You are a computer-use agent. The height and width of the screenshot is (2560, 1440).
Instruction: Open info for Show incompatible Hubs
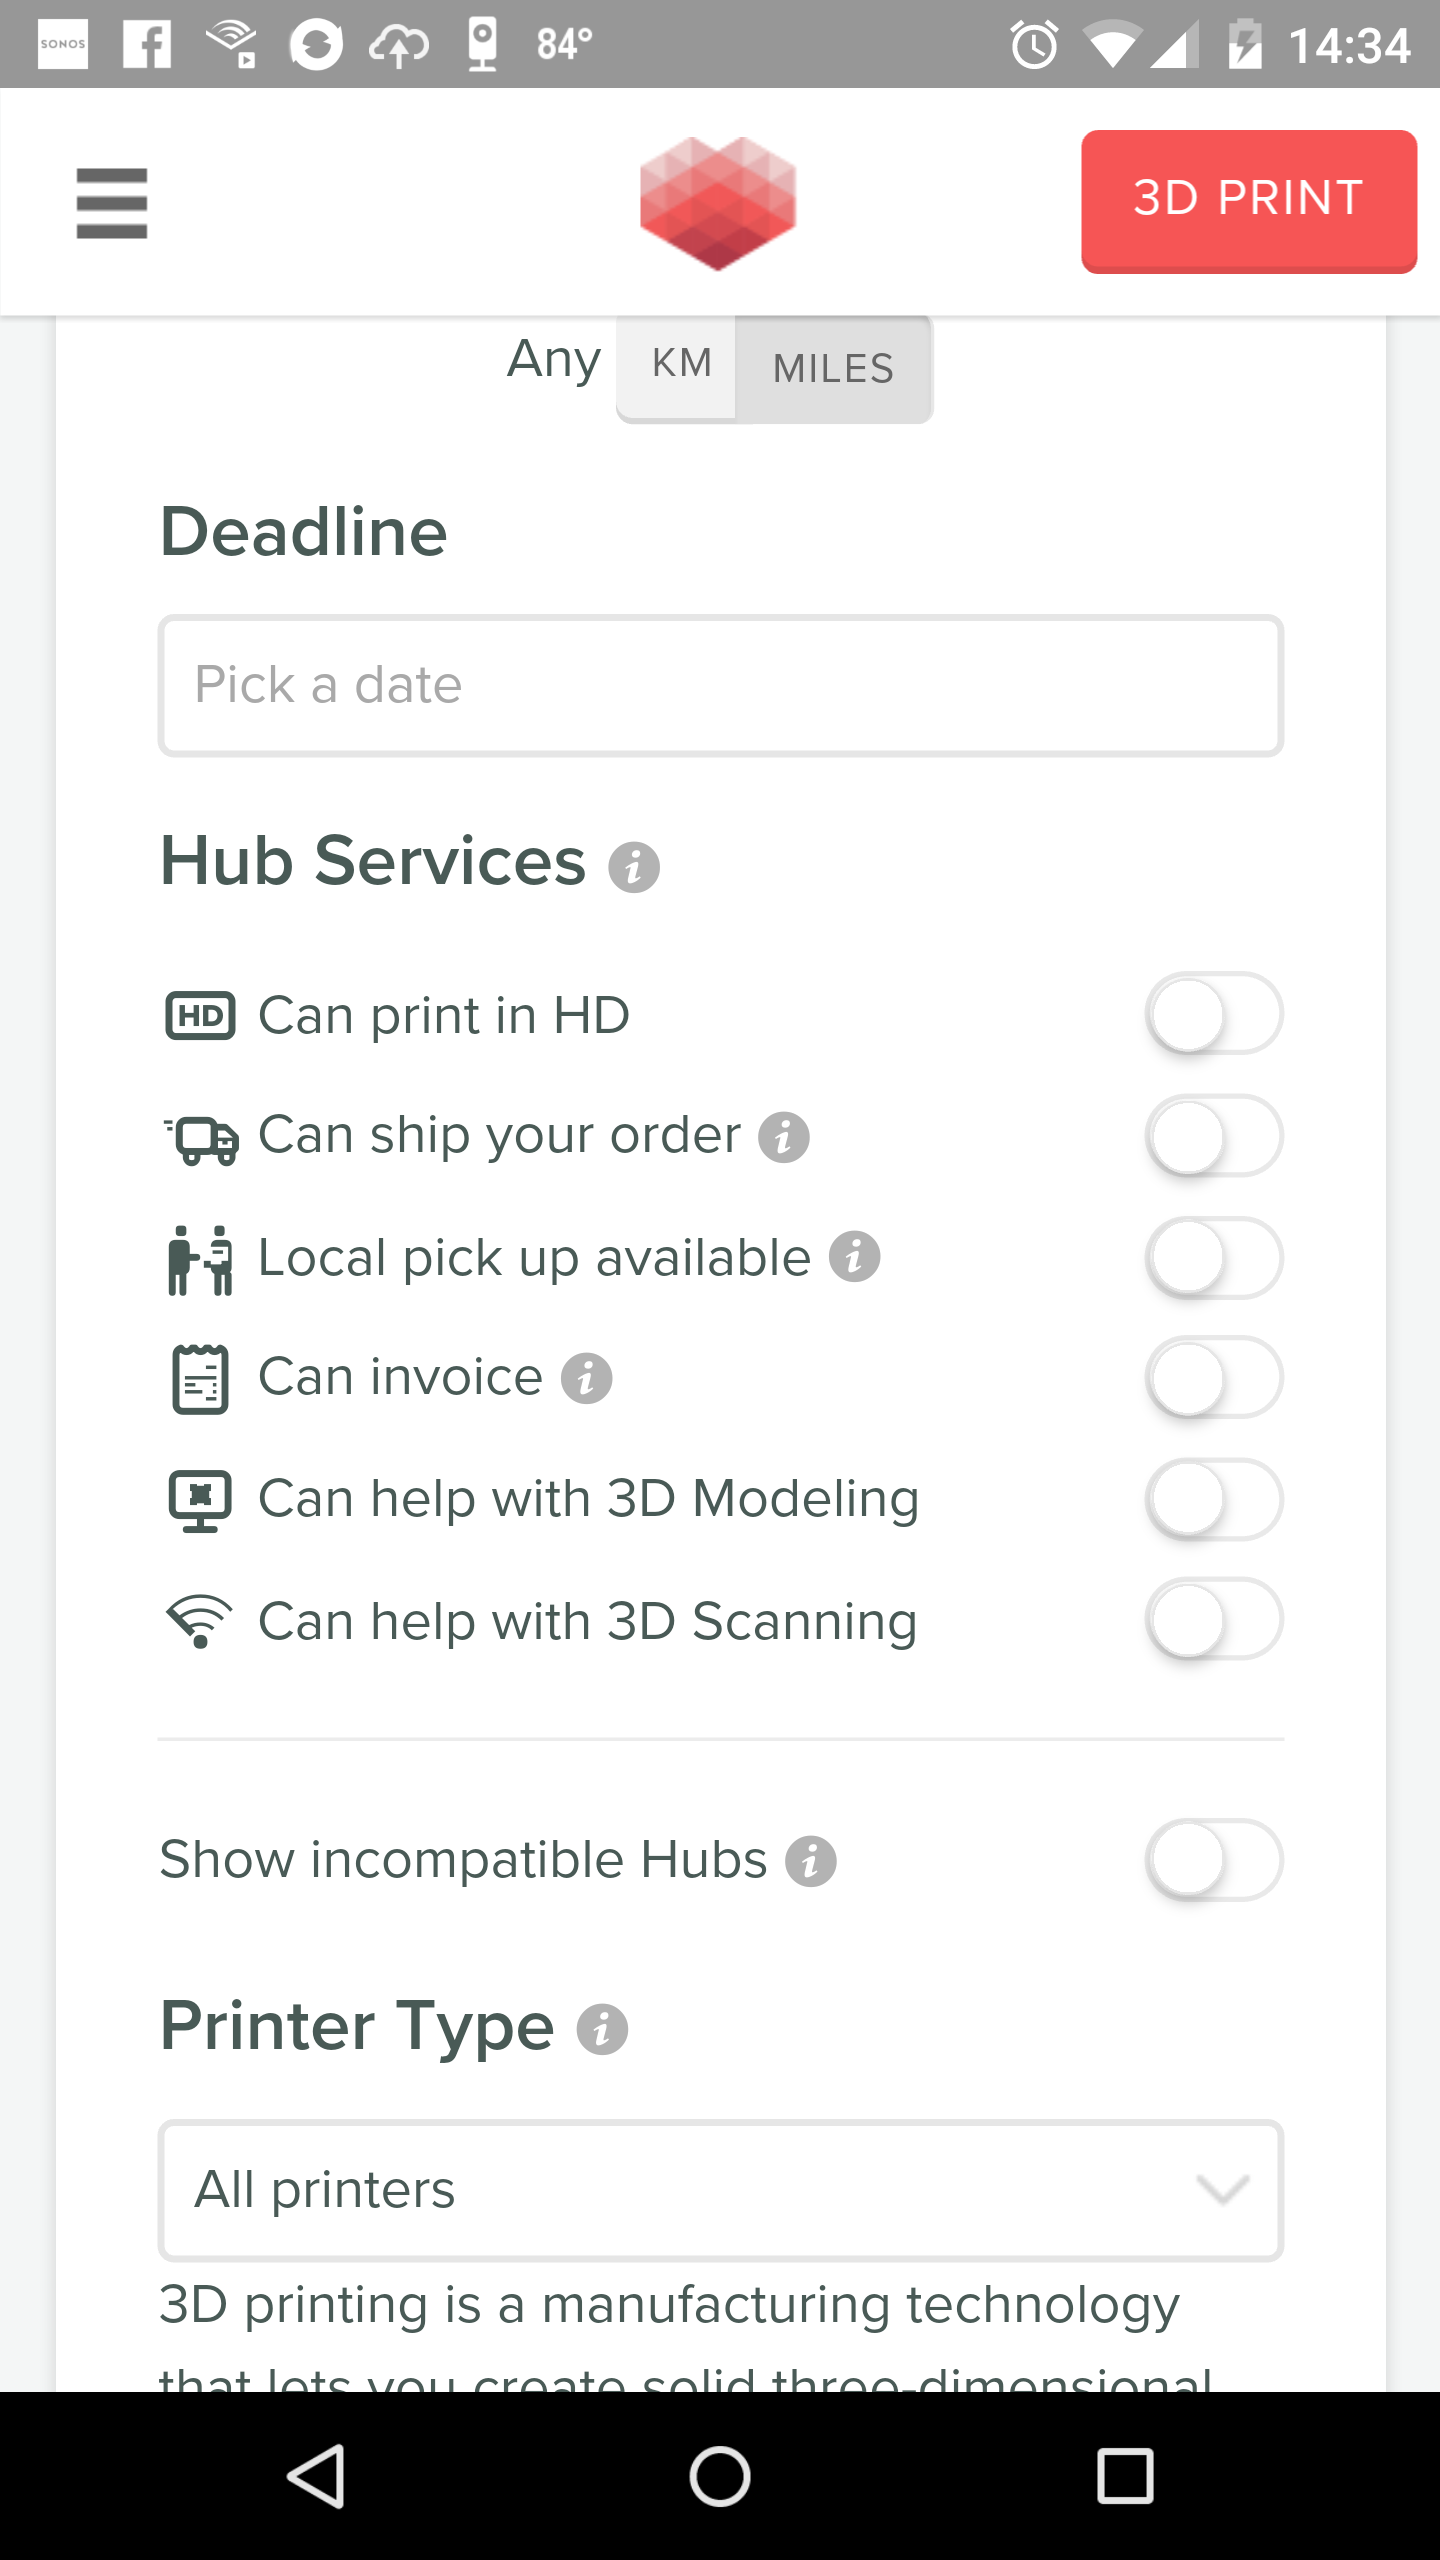811,1862
